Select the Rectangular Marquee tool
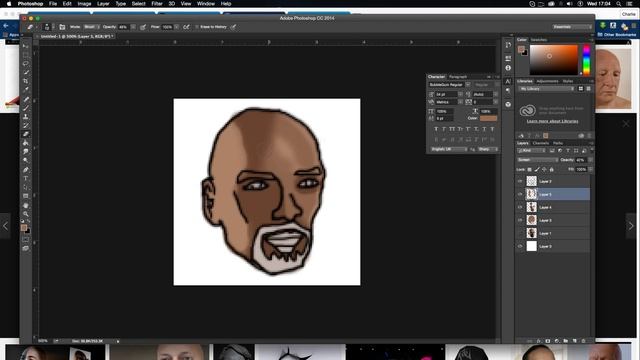This screenshot has height=360, width=640. point(26,55)
